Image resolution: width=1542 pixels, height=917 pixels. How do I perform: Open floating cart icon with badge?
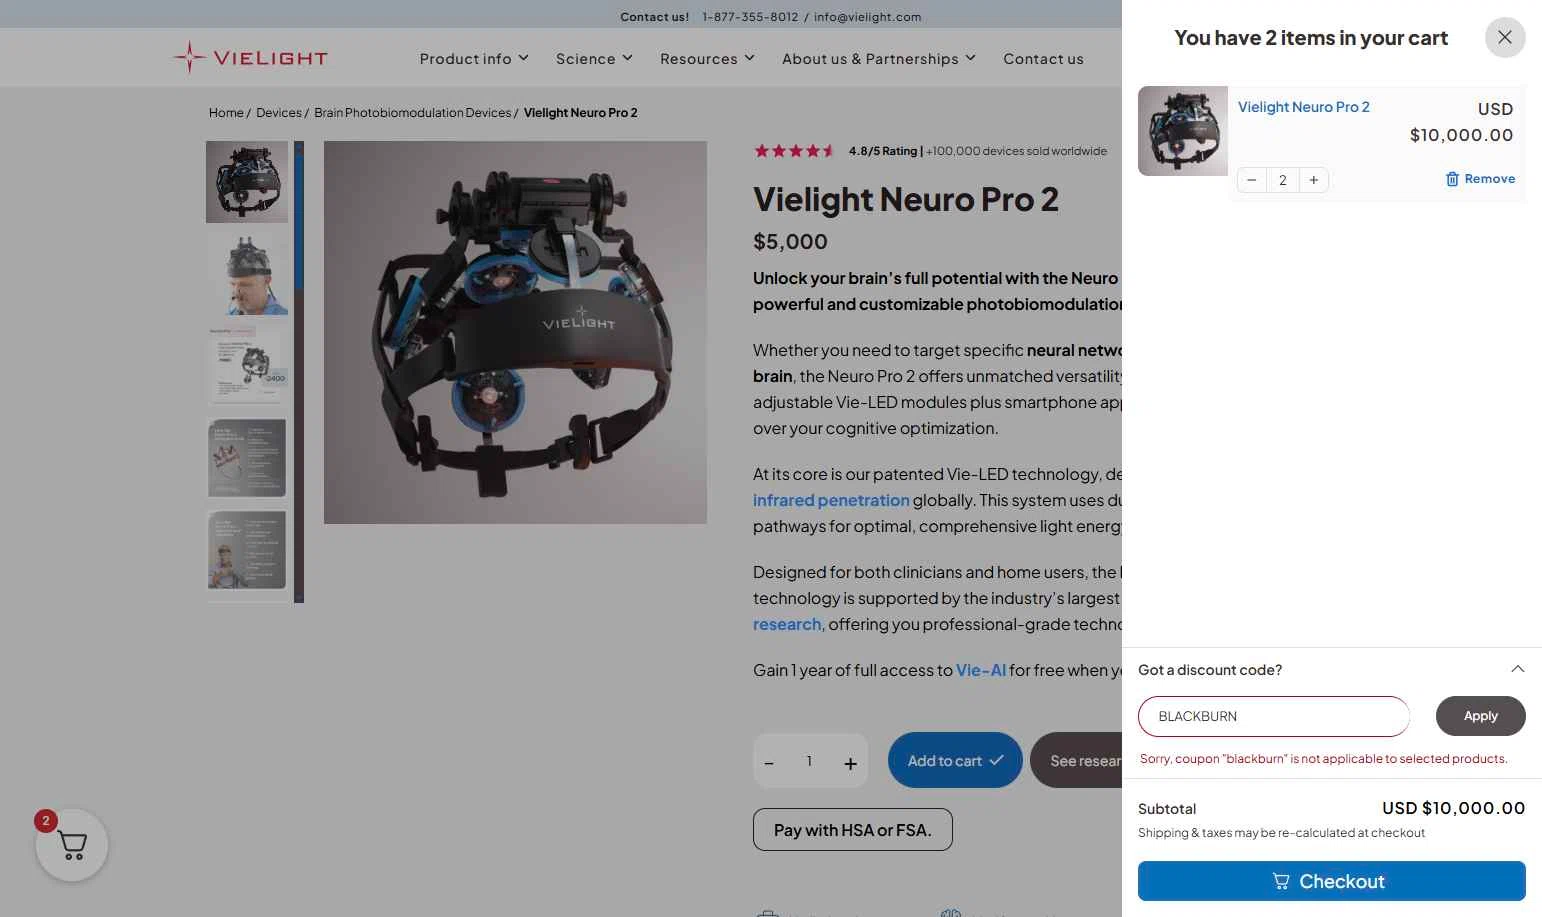pyautogui.click(x=71, y=845)
